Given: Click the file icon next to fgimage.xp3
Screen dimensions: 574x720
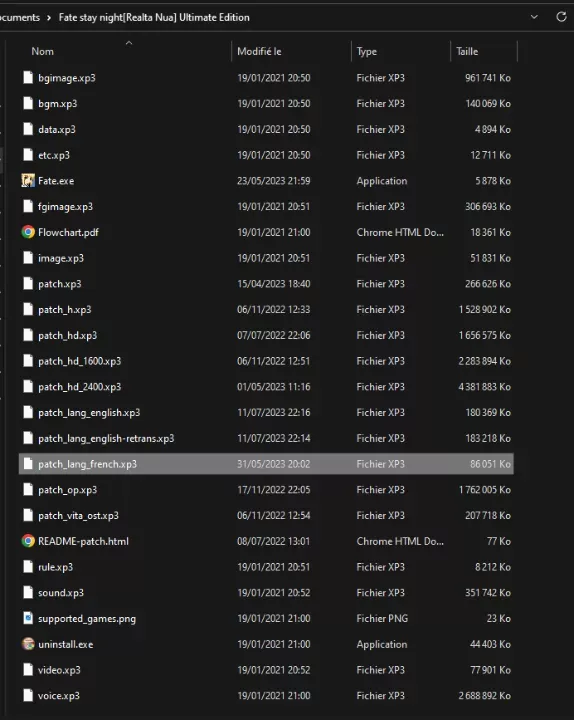Looking at the screenshot, I should pyautogui.click(x=28, y=207).
